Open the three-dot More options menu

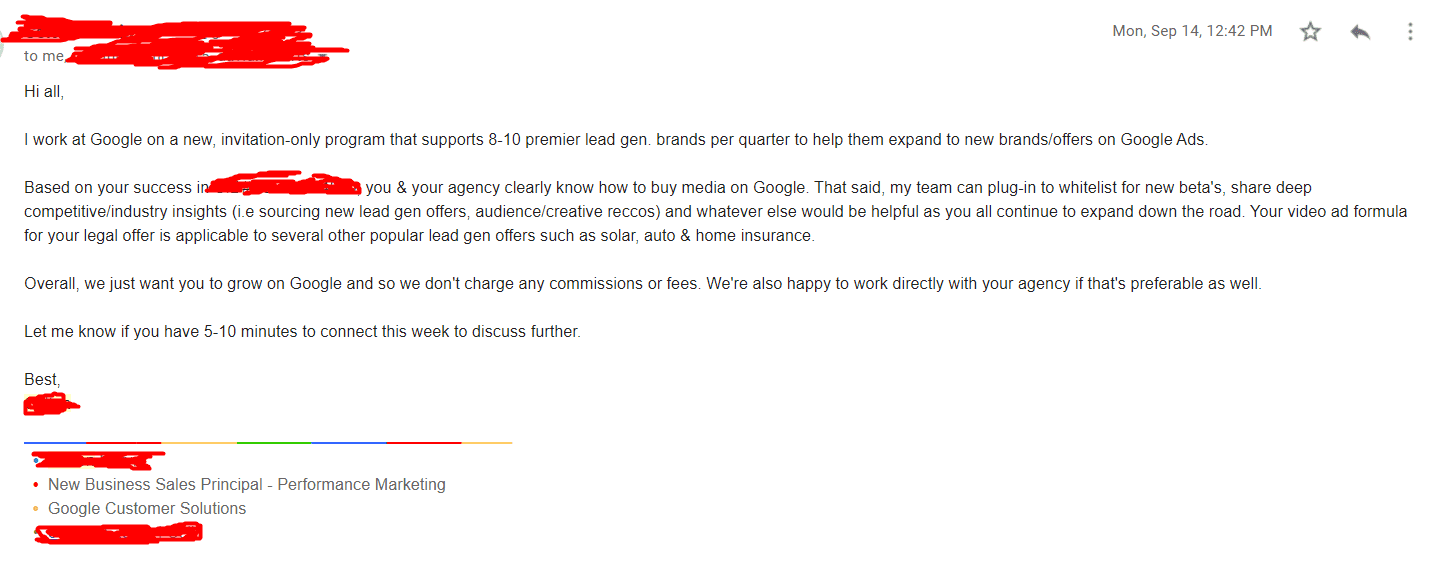(x=1410, y=32)
